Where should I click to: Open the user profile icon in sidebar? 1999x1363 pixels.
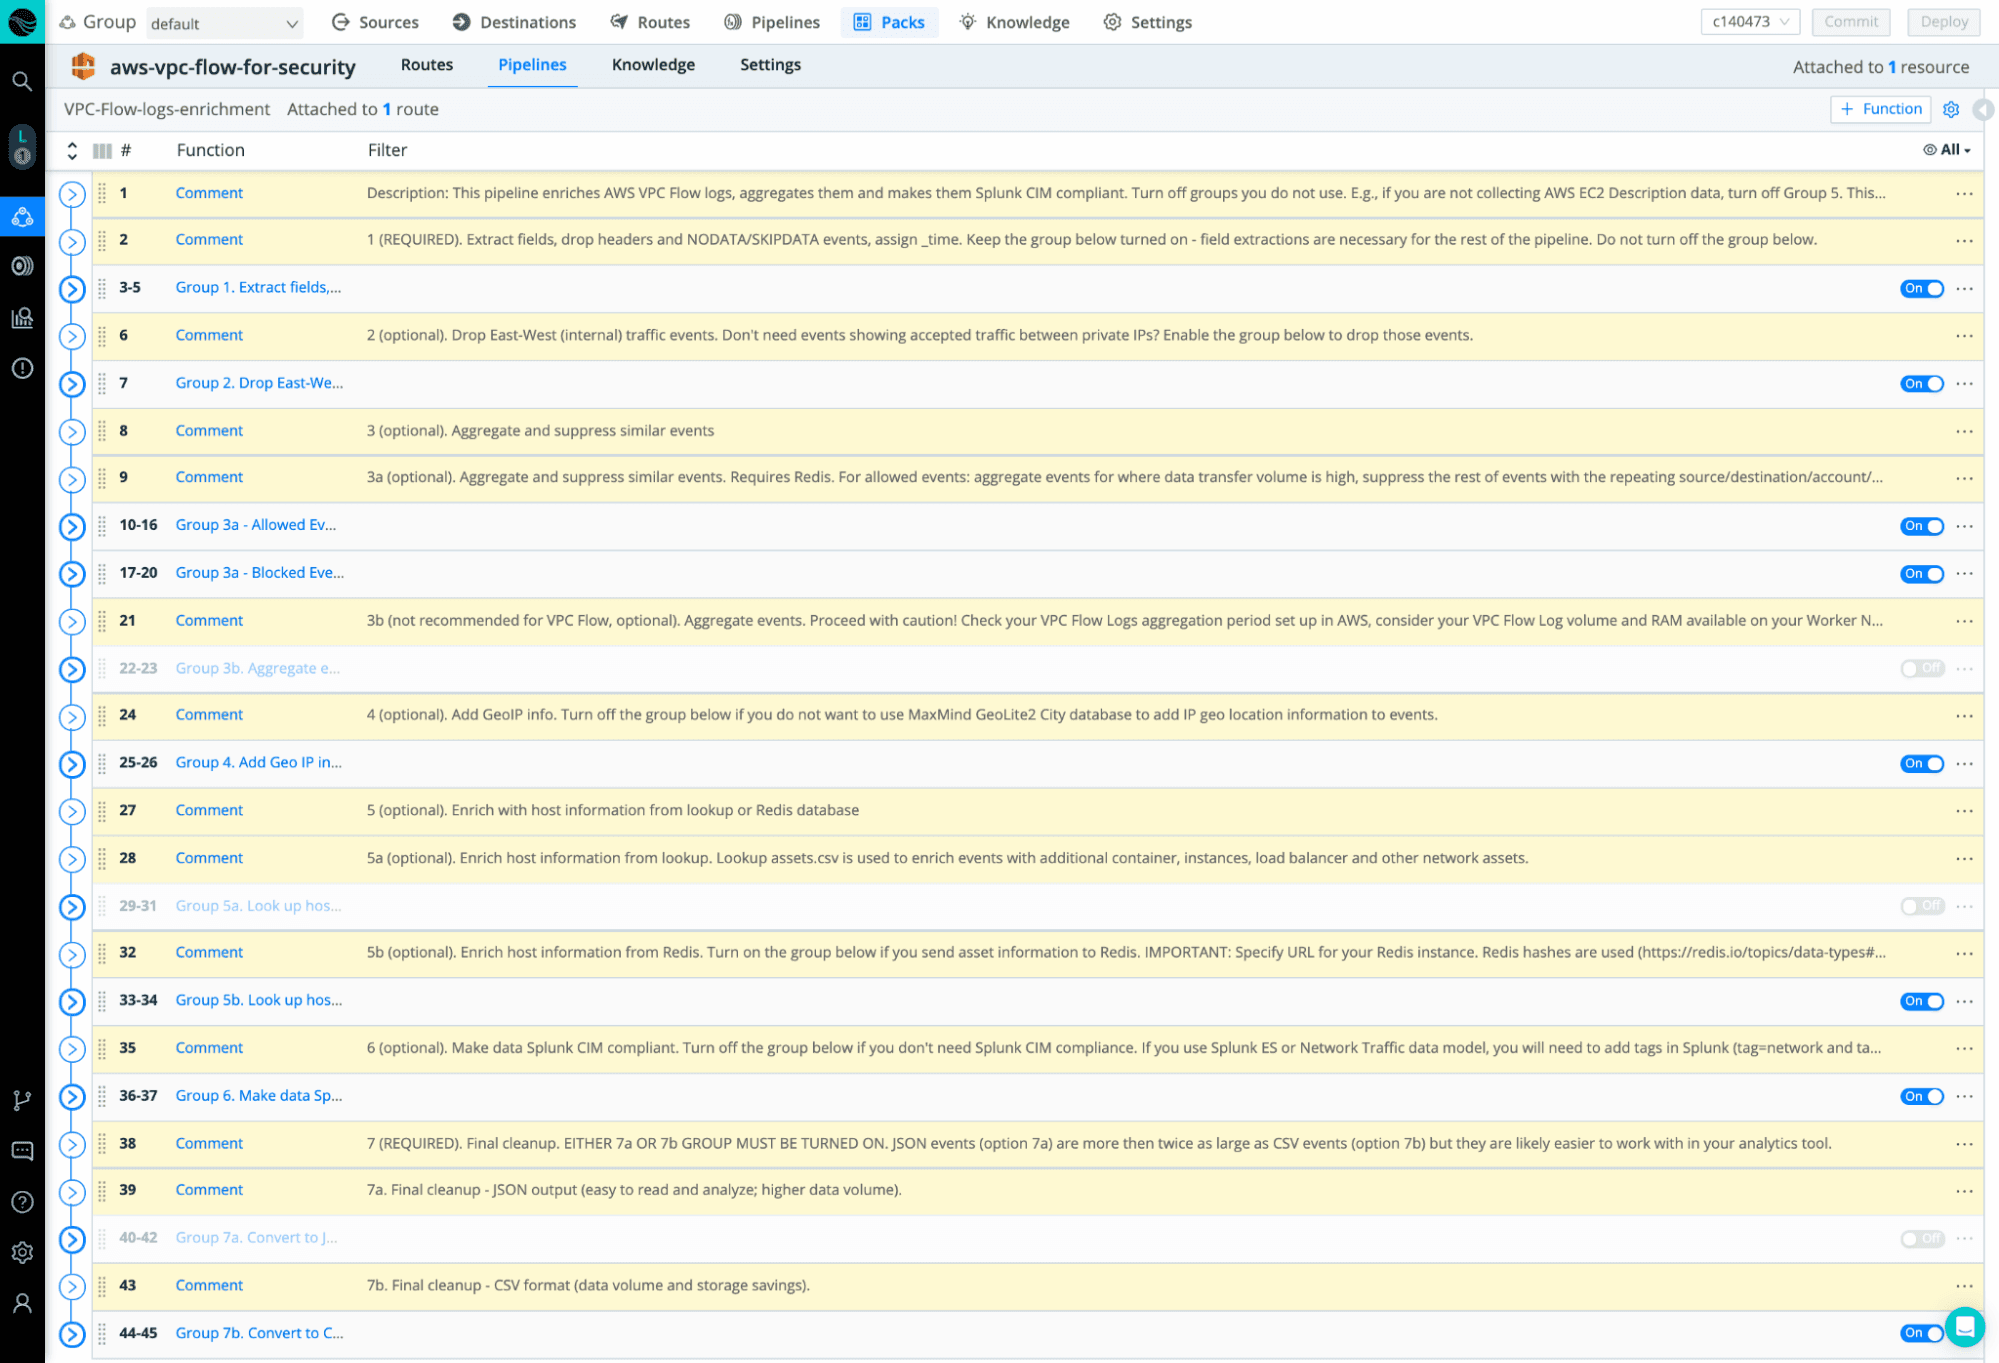22,1303
